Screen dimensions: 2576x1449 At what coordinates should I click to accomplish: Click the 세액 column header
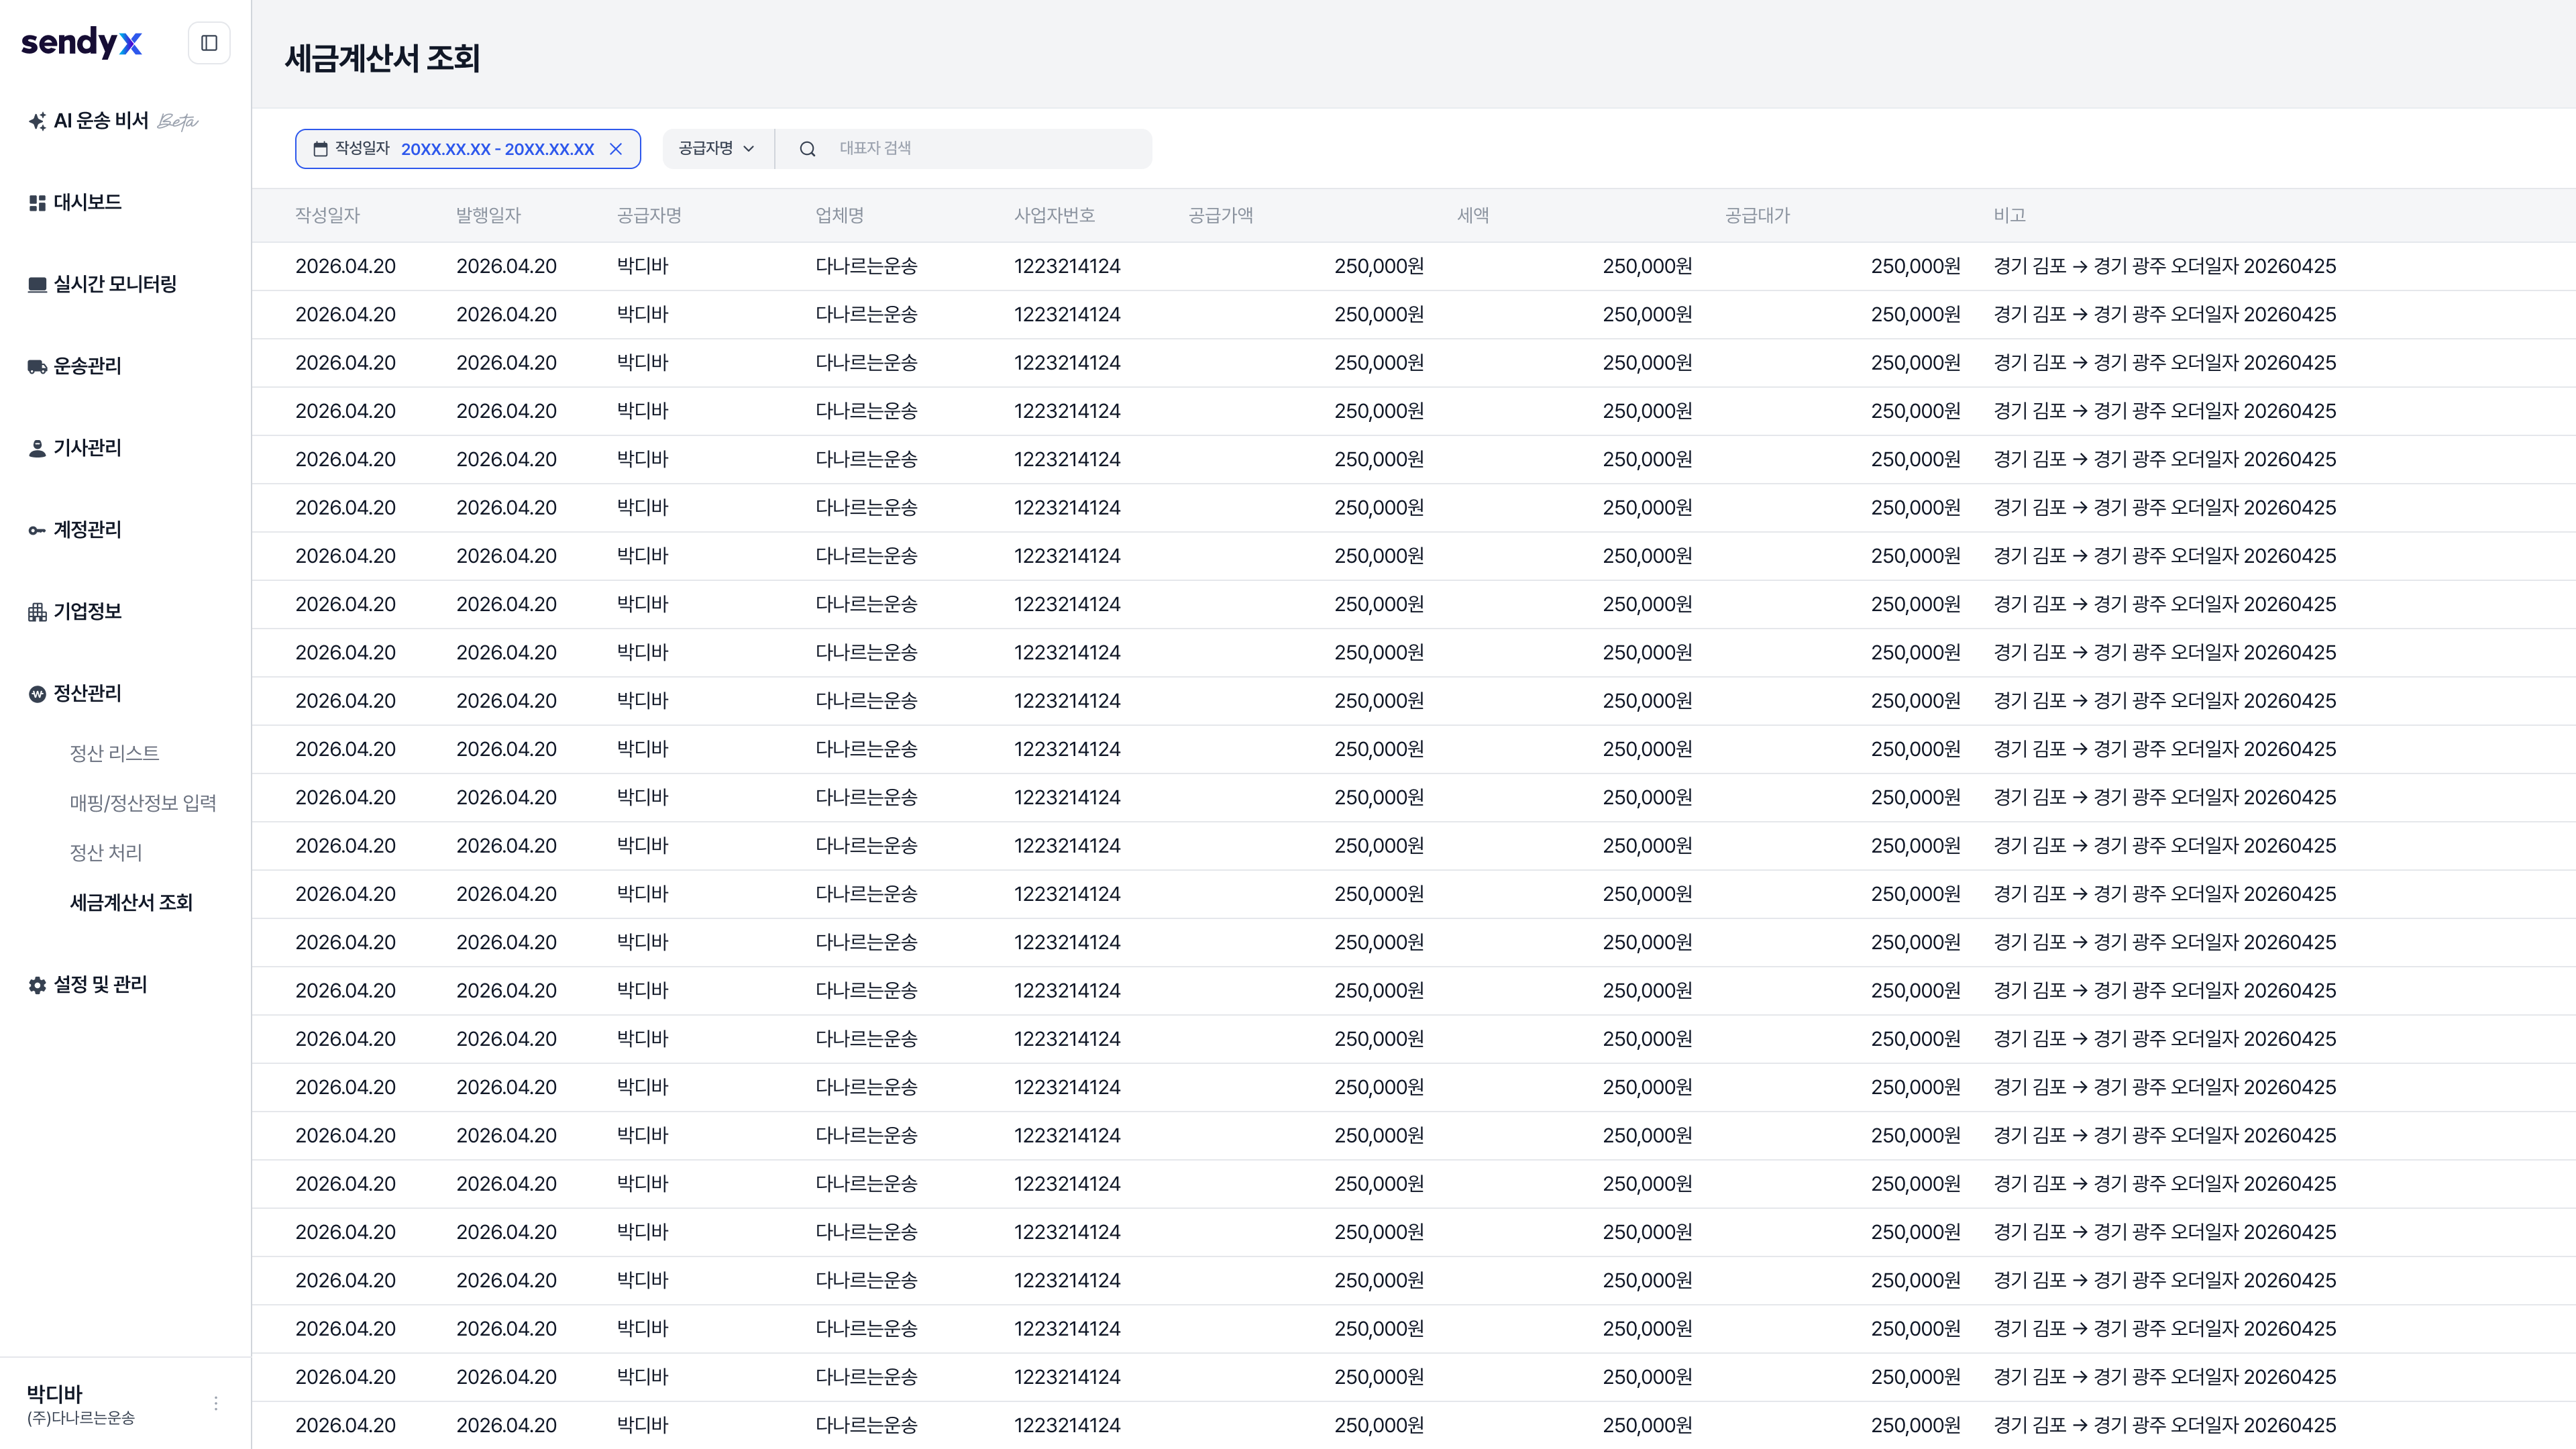point(1473,216)
